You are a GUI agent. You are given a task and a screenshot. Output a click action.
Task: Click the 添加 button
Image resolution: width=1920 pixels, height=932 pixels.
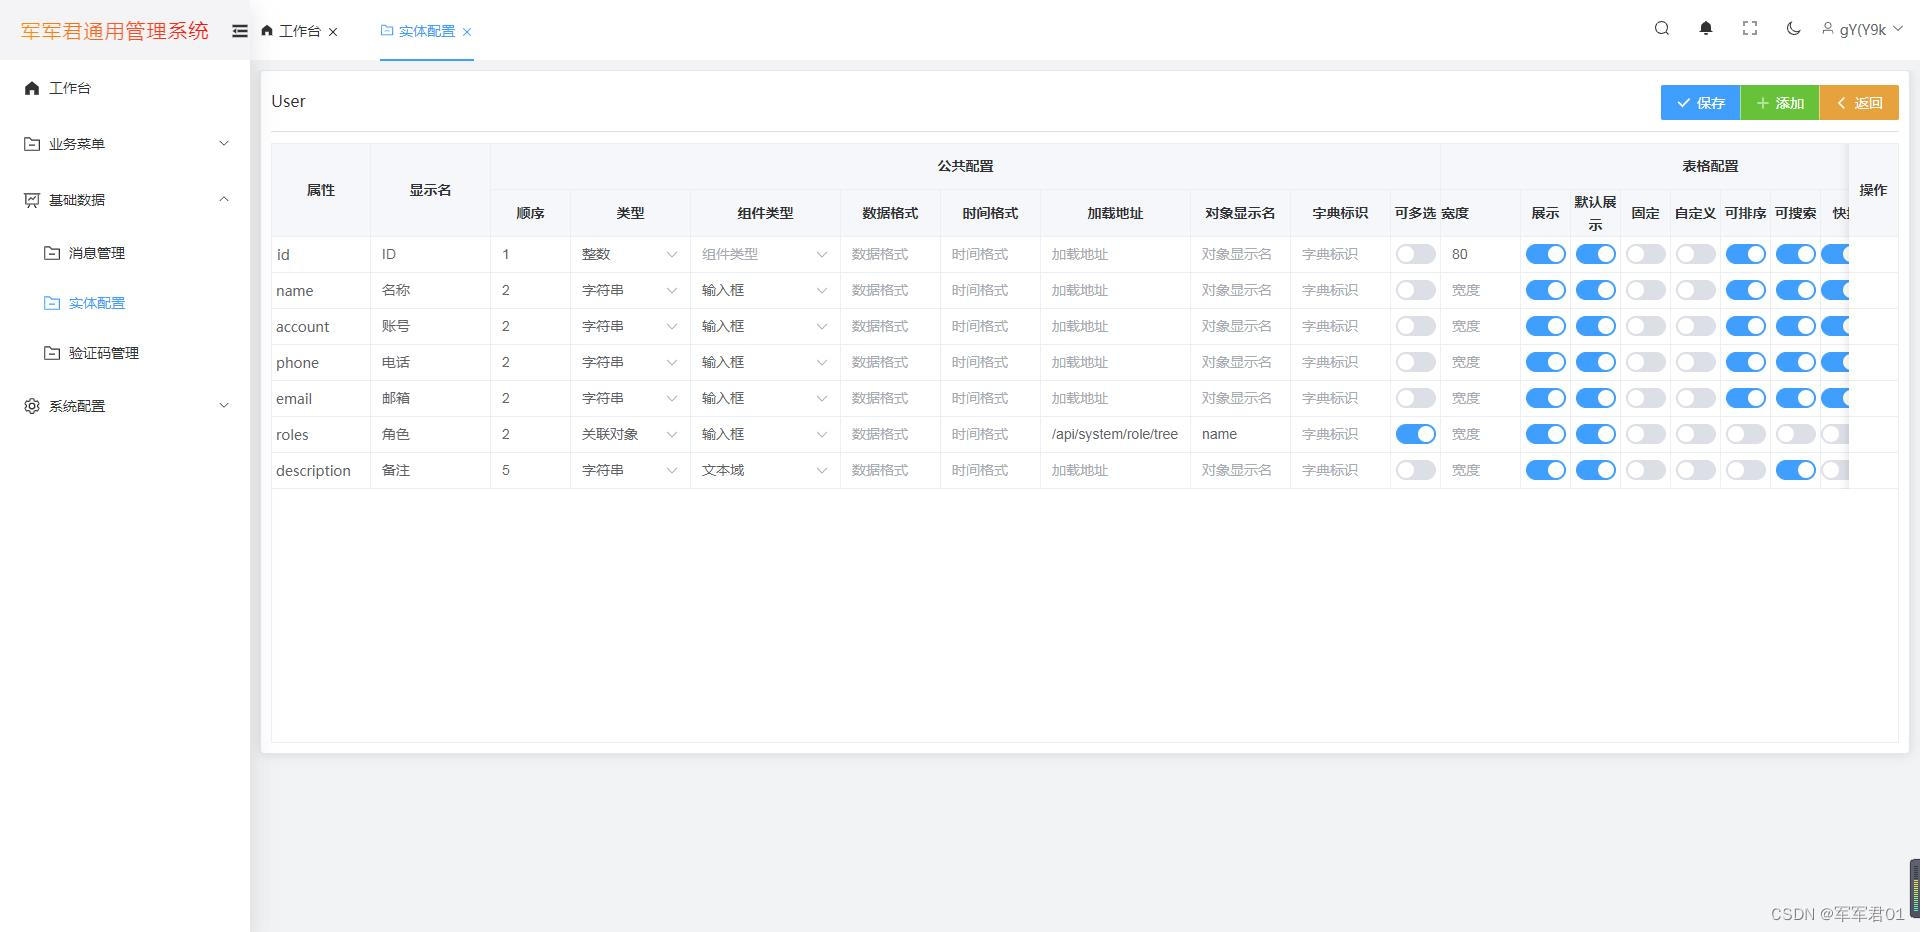click(1780, 102)
